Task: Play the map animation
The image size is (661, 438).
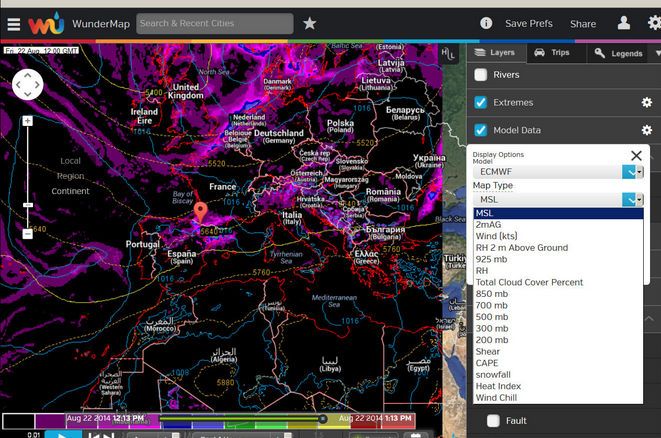Action: pyautogui.click(x=63, y=435)
